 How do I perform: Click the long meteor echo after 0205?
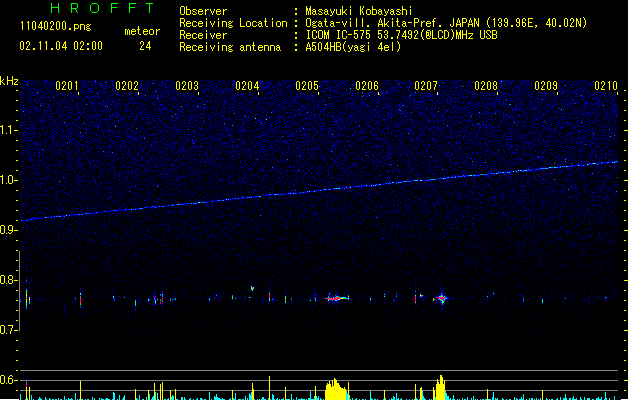337,298
